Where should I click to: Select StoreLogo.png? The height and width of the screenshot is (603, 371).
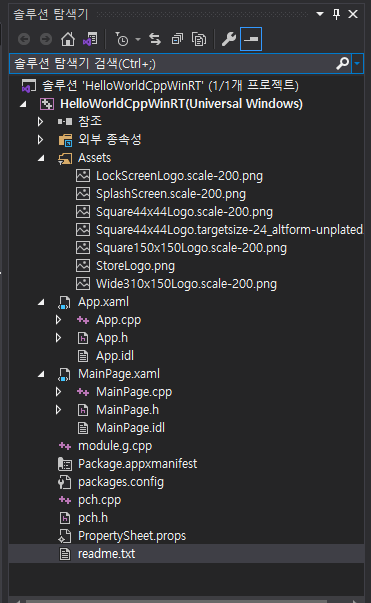pos(135,266)
